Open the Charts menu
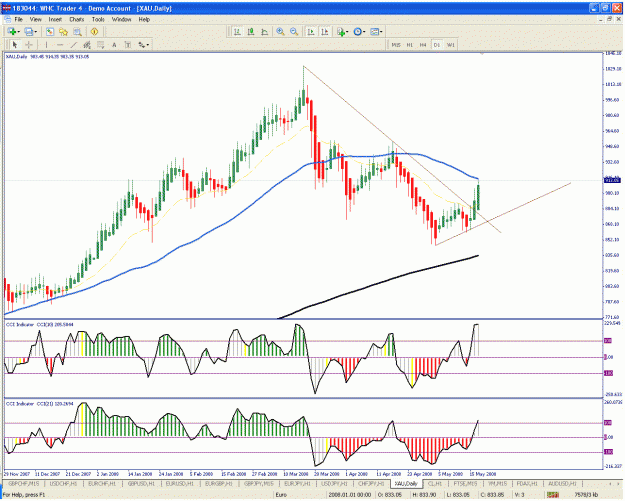Viewport: 625px width, 501px height. tap(77, 19)
